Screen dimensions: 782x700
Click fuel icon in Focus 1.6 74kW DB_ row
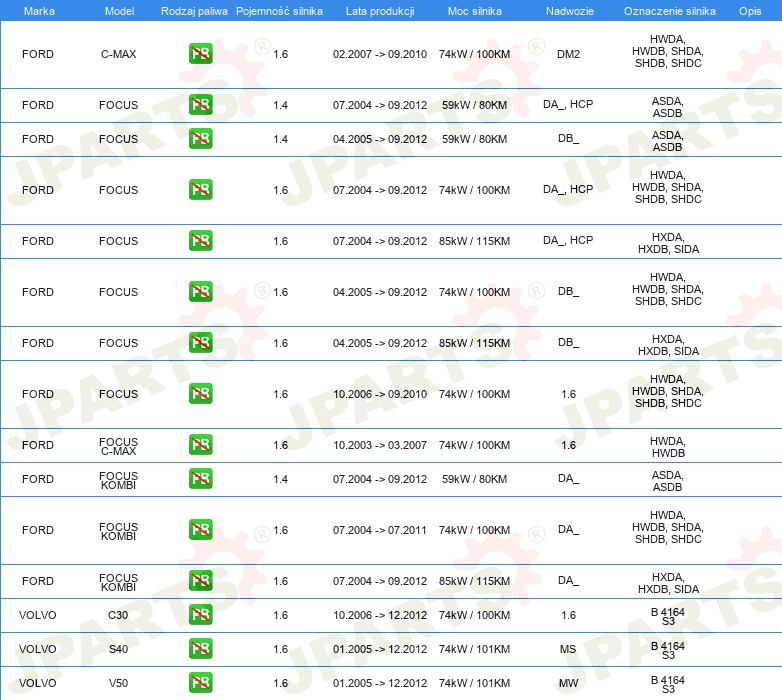coord(200,292)
